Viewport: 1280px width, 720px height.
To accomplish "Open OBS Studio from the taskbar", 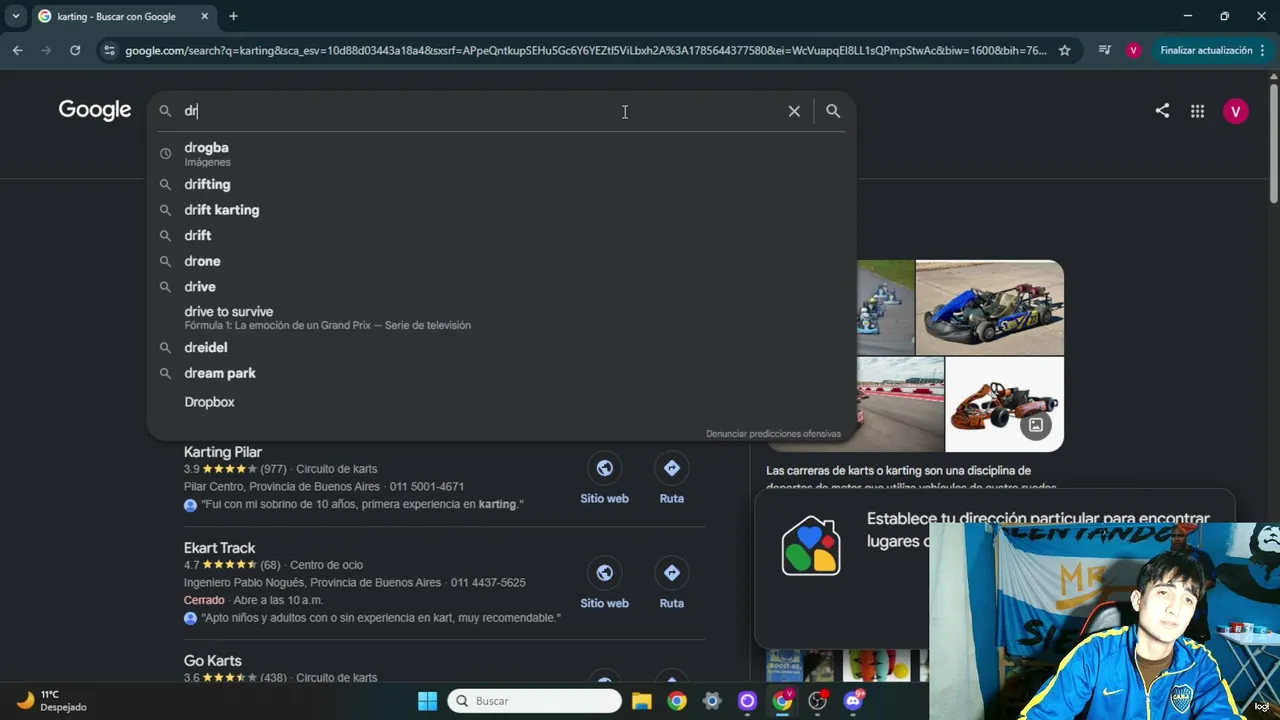I will point(818,701).
